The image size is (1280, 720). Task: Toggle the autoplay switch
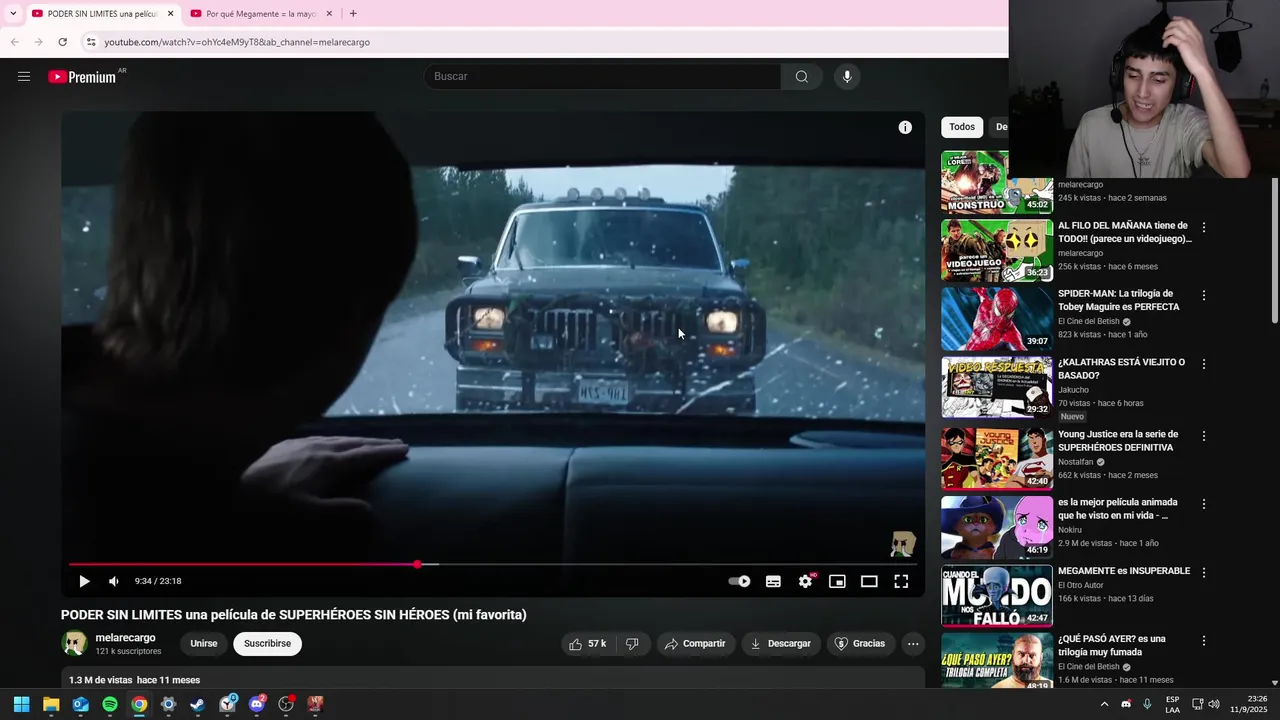point(739,581)
